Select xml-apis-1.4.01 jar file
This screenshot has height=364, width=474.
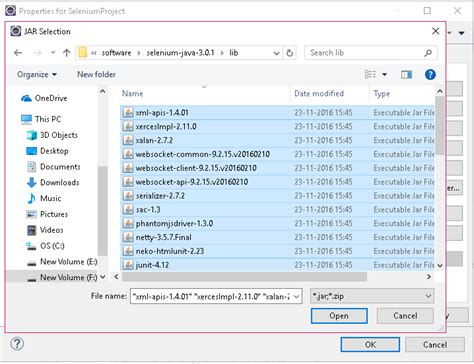point(277,113)
